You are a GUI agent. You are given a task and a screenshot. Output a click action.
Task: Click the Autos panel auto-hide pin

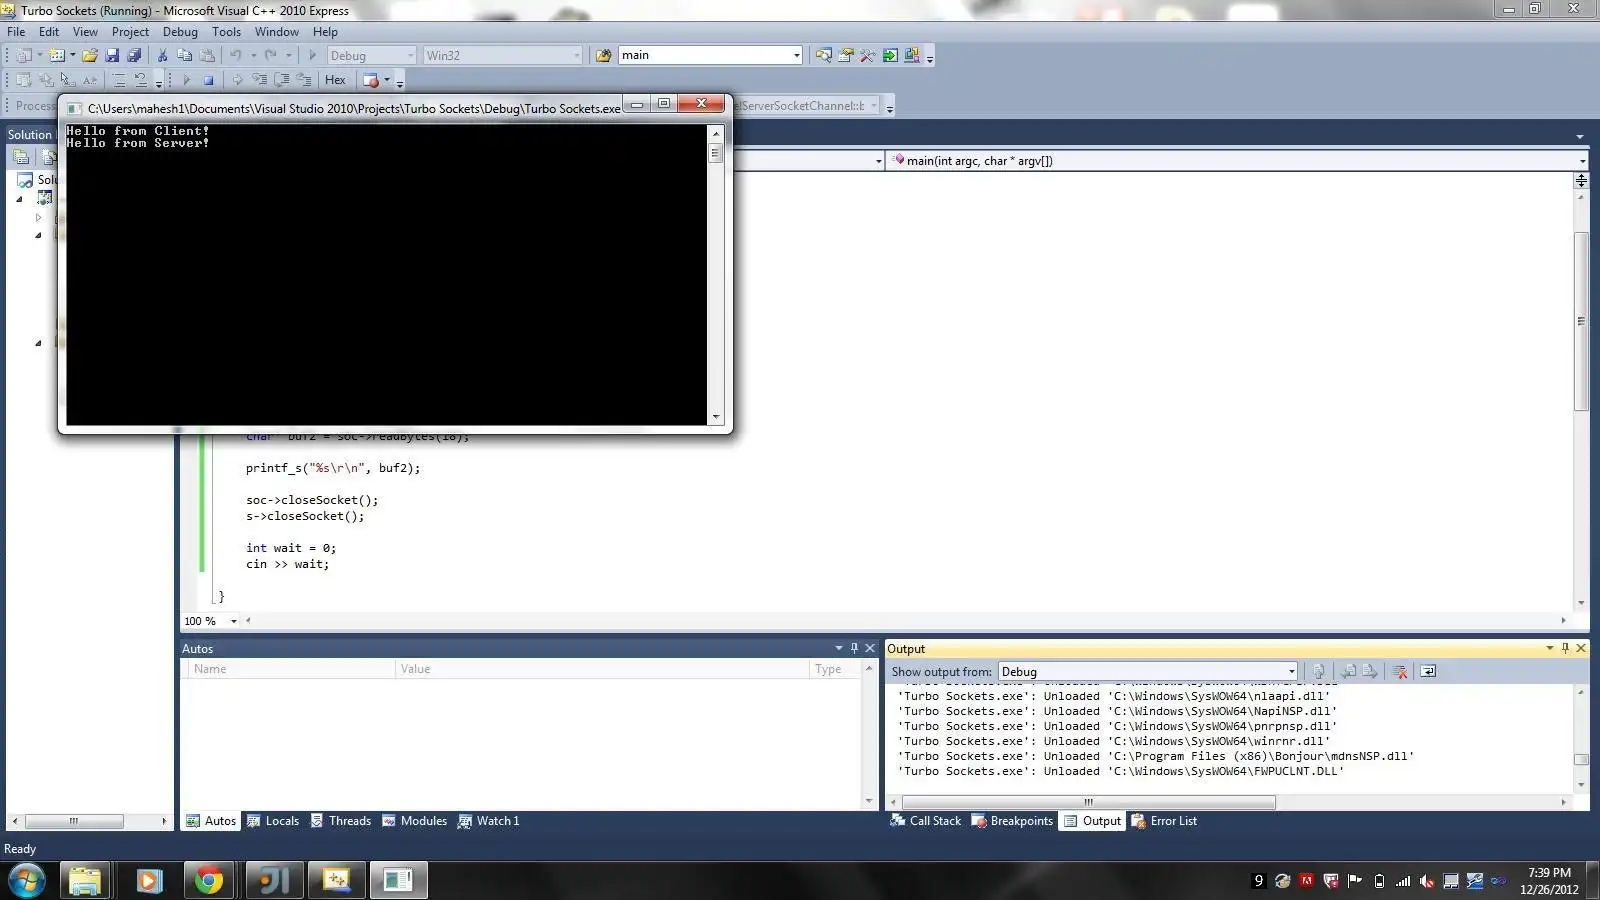coord(854,648)
